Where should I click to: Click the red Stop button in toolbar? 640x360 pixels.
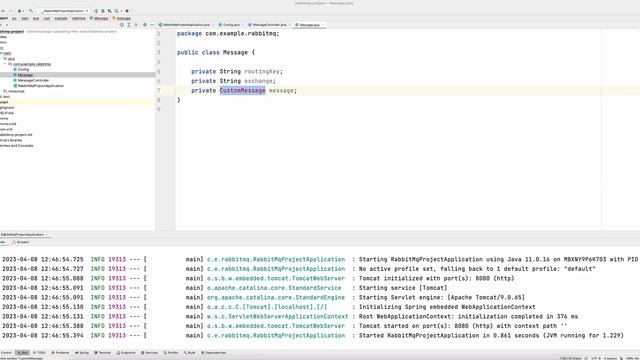(127, 11)
